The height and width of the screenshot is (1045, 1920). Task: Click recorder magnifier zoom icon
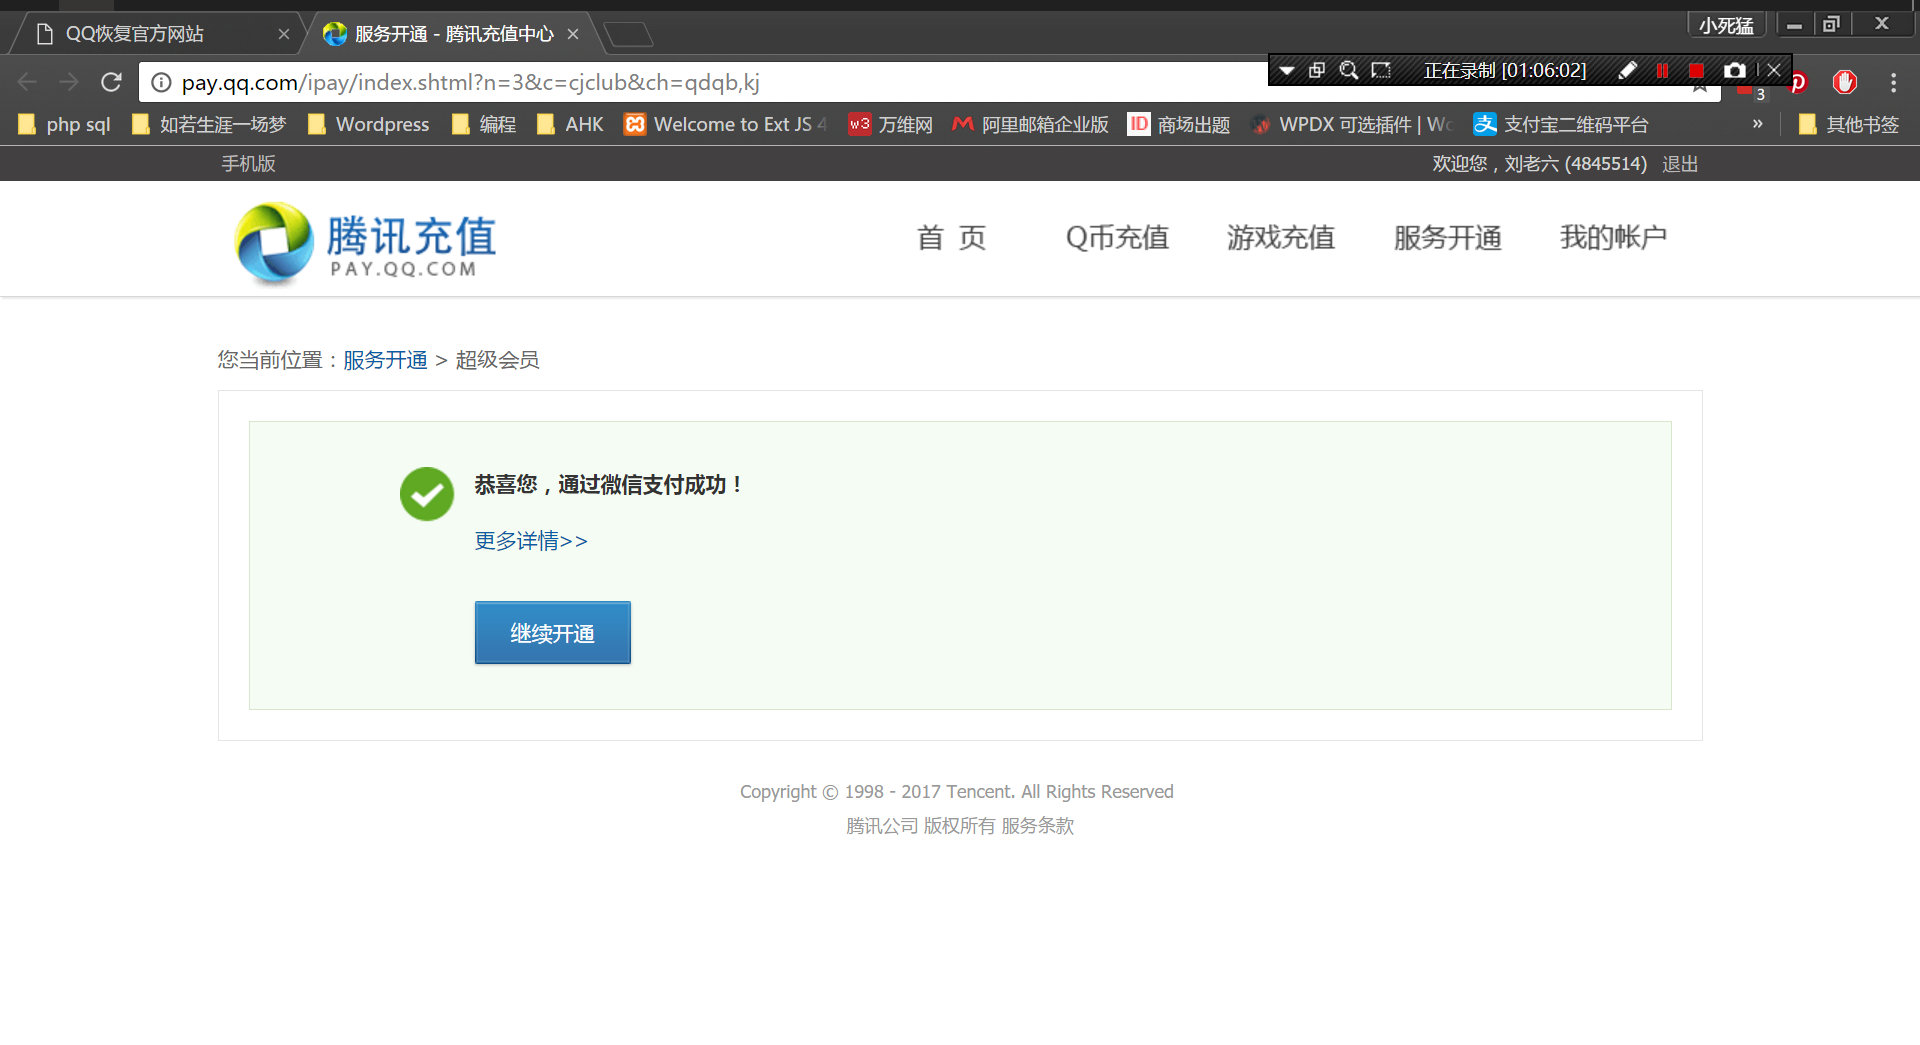click(x=1349, y=70)
